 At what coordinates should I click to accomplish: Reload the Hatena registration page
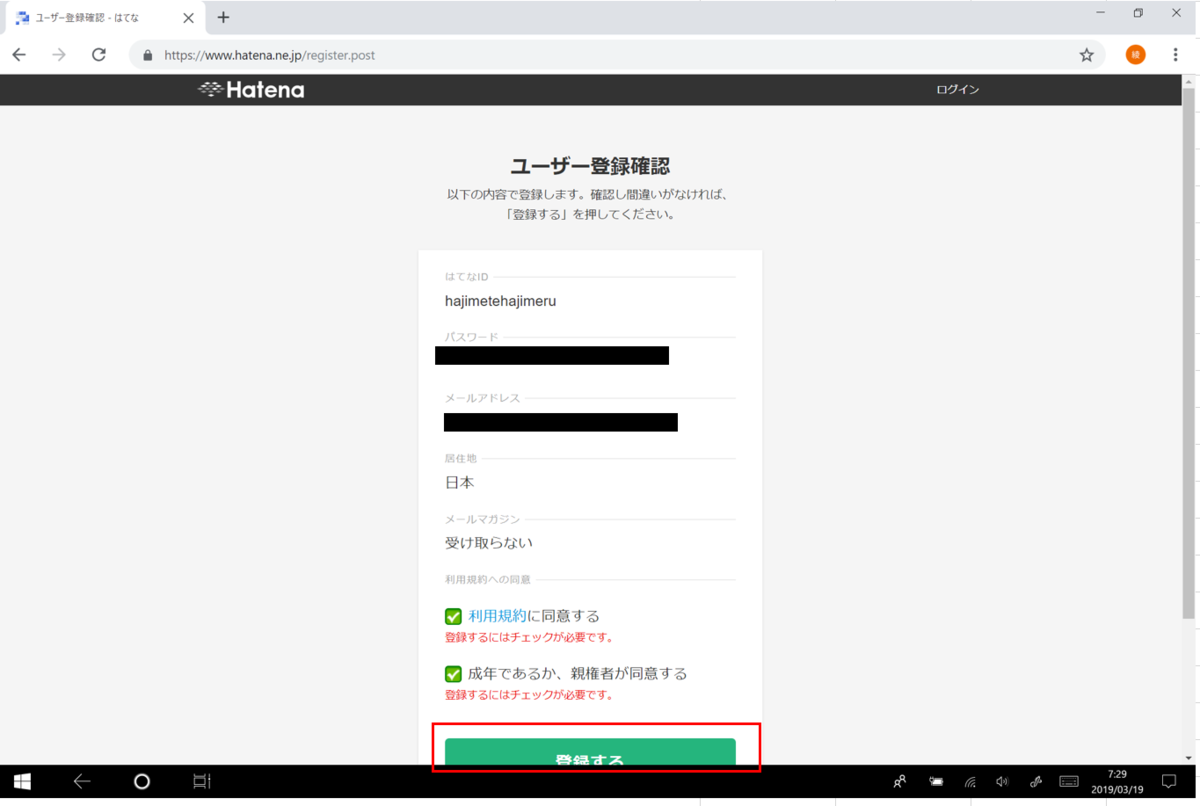point(98,55)
